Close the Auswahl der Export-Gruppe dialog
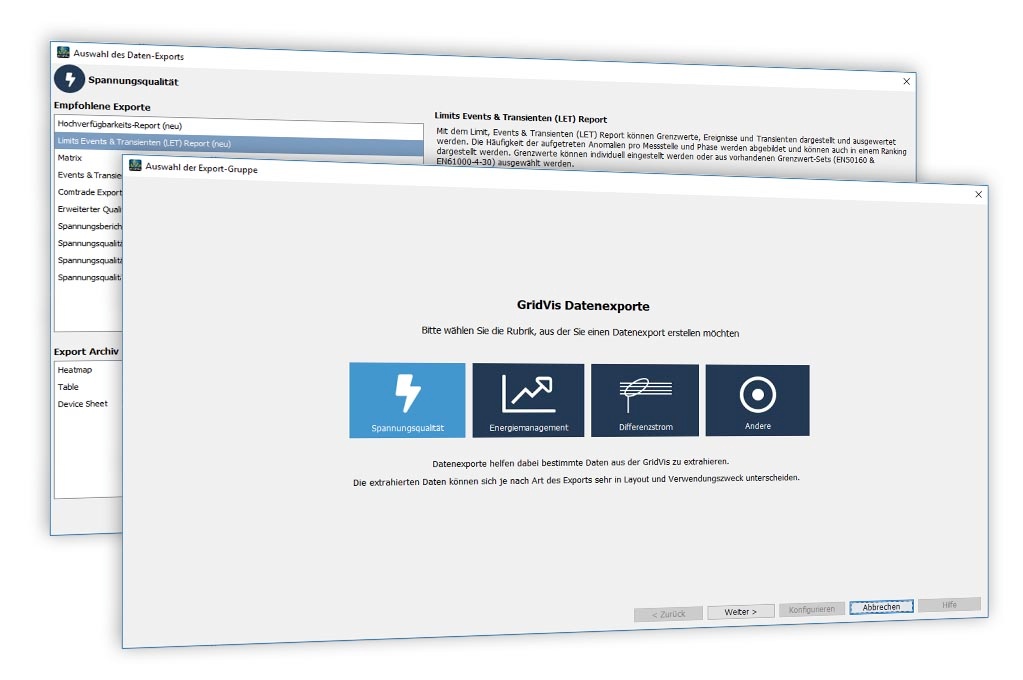Image resolution: width=1023 pixels, height=680 pixels. 978,194
